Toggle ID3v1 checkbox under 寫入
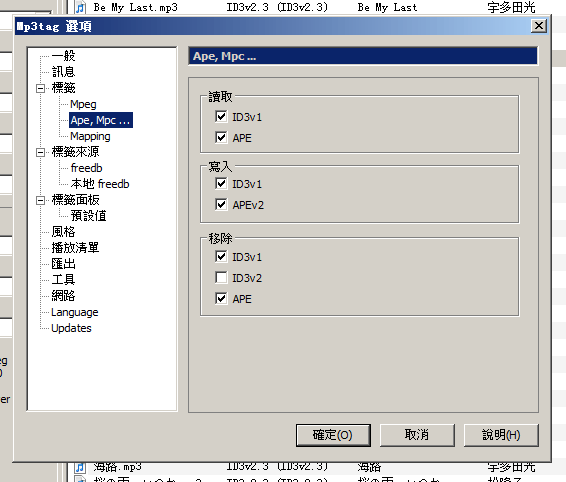The image size is (566, 482). point(221,183)
